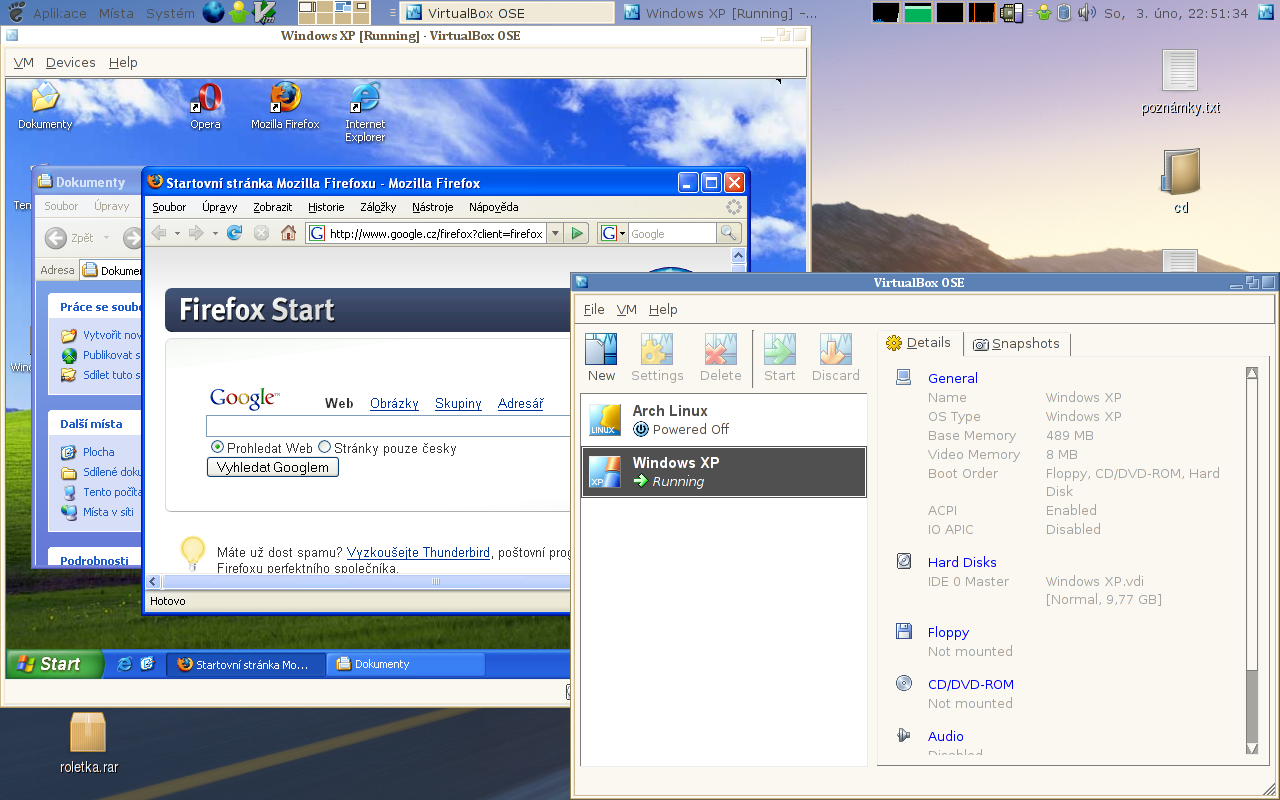Click Firefox Back arrow button
This screenshot has height=800, width=1280.
159,233
